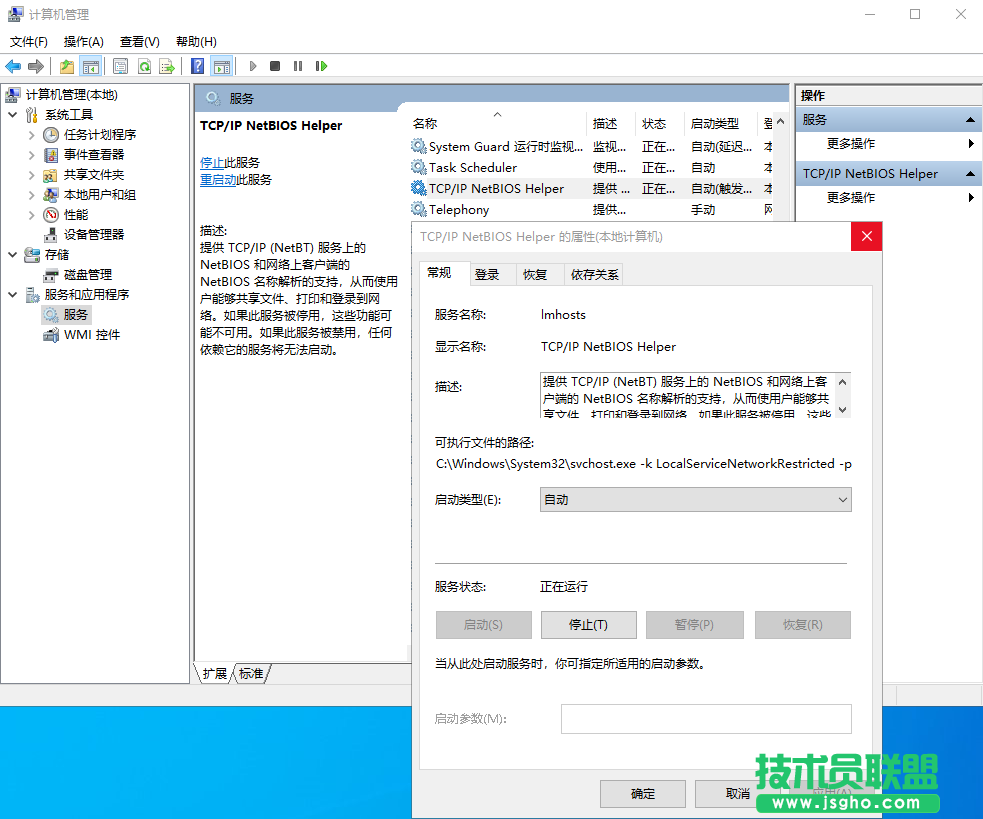Click the Stop Service square toolbar icon
Image resolution: width=983 pixels, height=819 pixels.
pos(275,66)
